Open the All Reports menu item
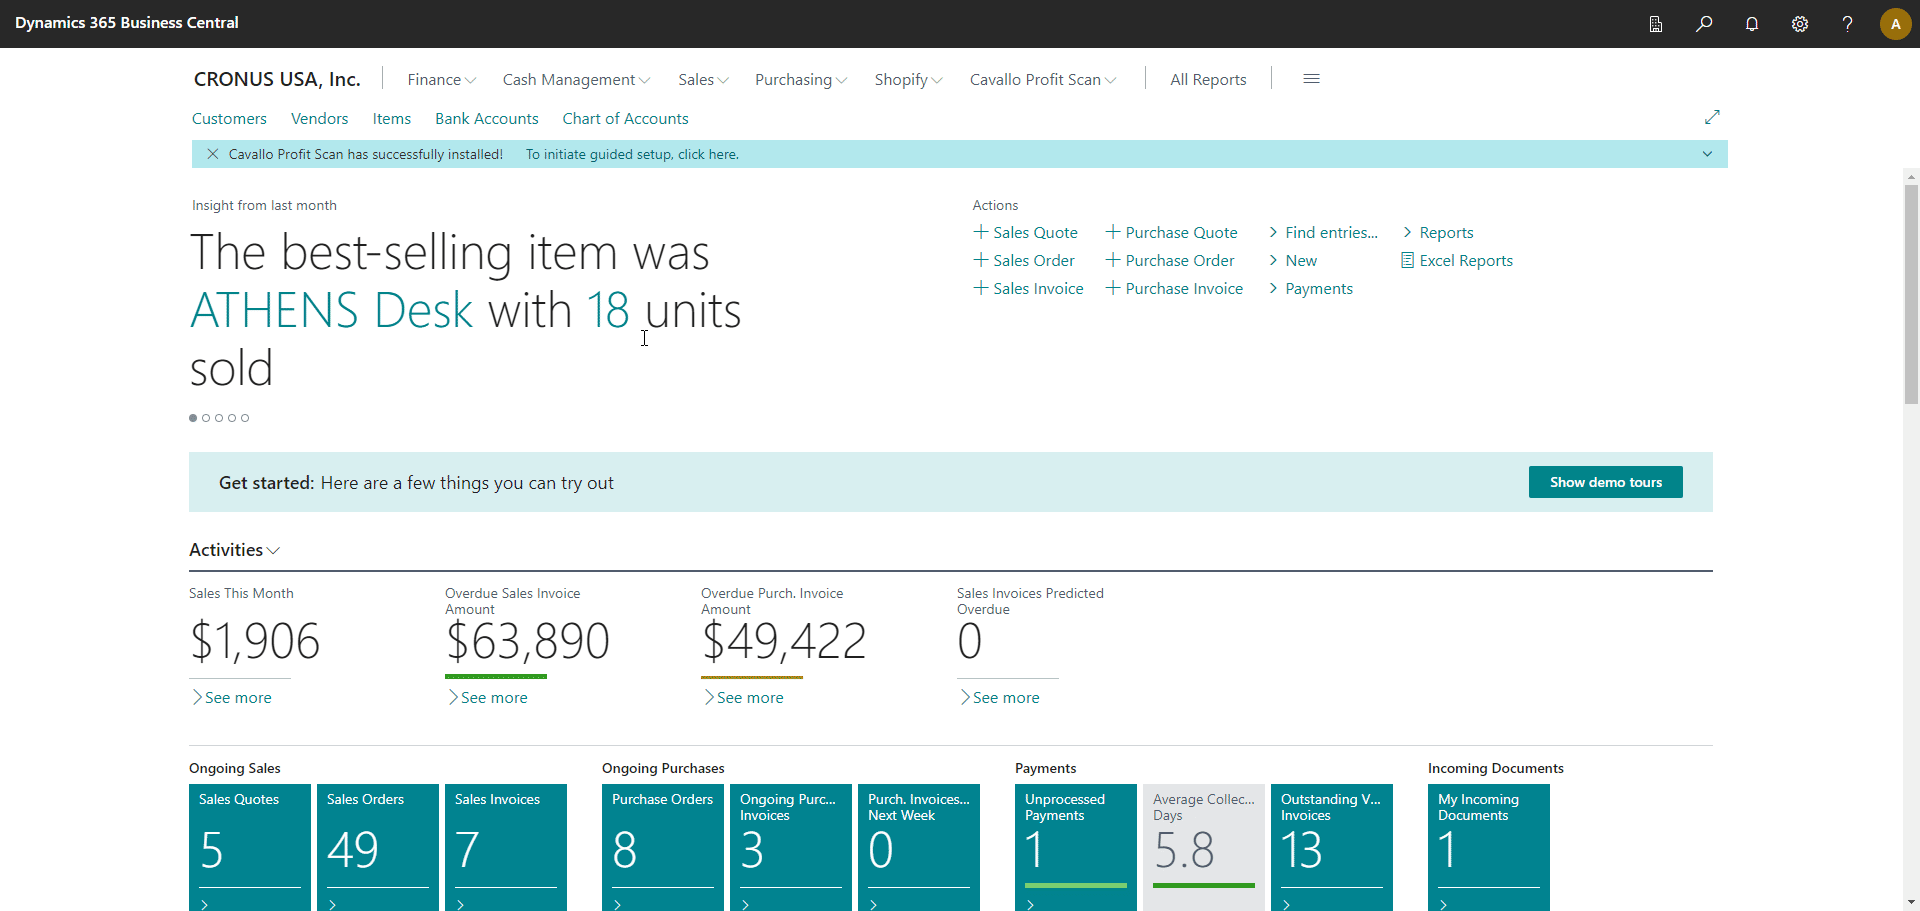This screenshot has height=911, width=1920. [1208, 80]
